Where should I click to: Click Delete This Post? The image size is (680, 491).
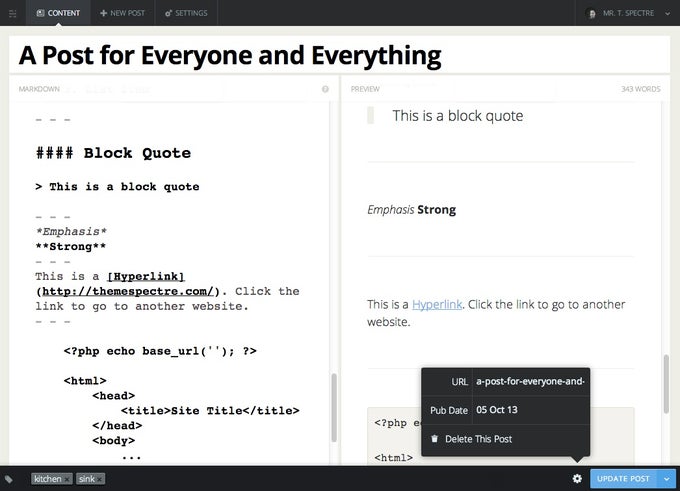(478, 439)
